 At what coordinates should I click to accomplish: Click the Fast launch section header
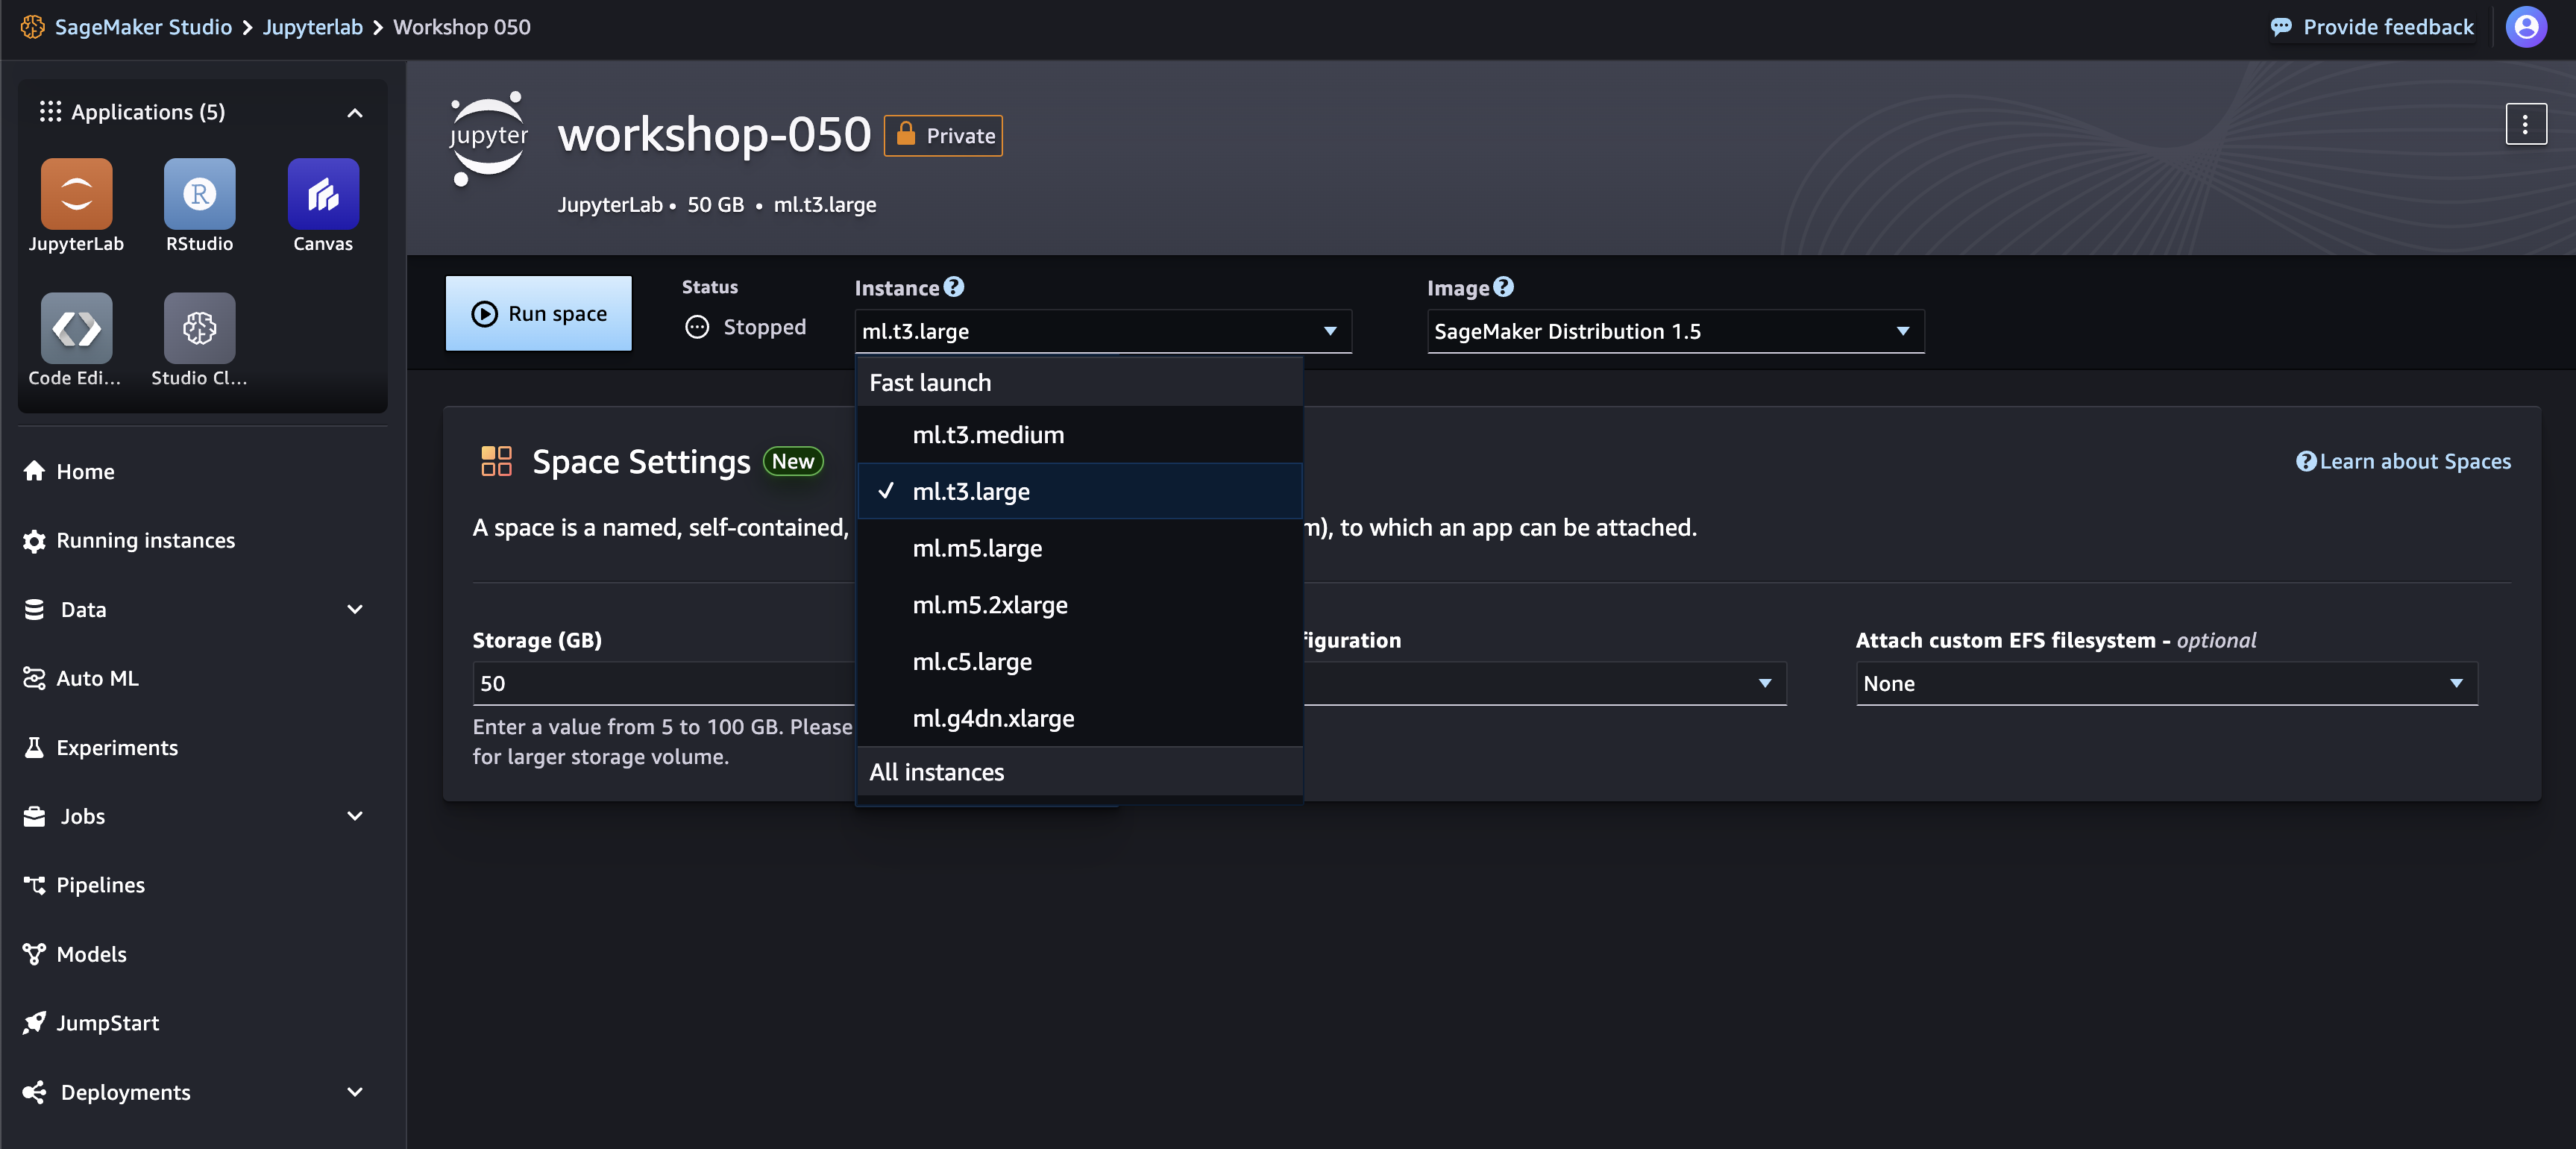pyautogui.click(x=1079, y=382)
